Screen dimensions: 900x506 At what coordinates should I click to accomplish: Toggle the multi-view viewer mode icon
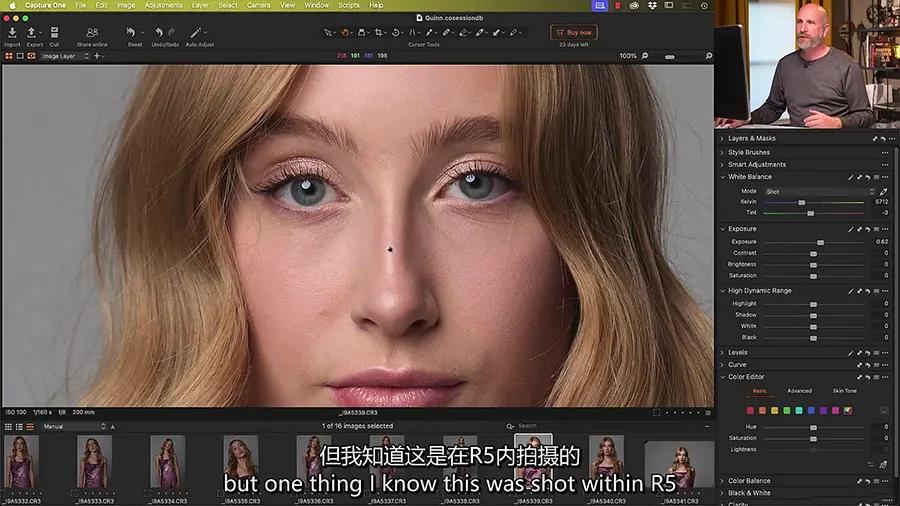[9, 56]
